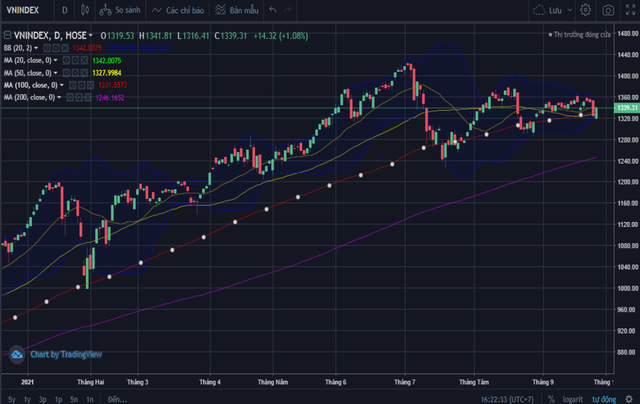Expand the MA (20, close, 0) indicator dropdown
640x404 pixels.
(x=57, y=59)
